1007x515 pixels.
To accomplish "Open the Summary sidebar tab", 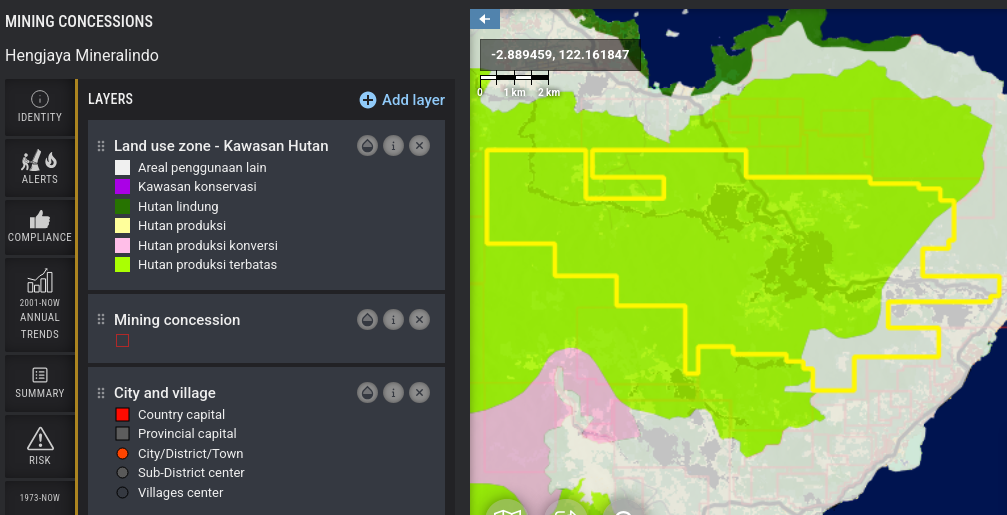I will tap(40, 383).
